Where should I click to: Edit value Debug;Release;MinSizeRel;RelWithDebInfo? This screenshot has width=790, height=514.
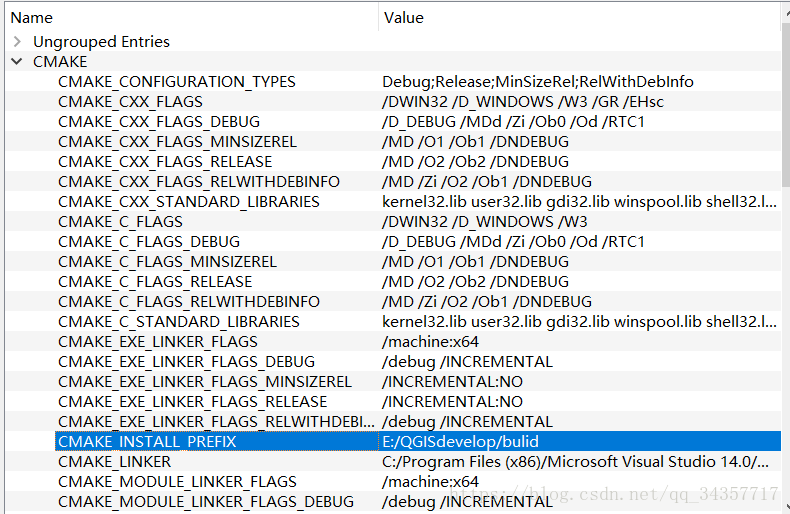point(538,82)
